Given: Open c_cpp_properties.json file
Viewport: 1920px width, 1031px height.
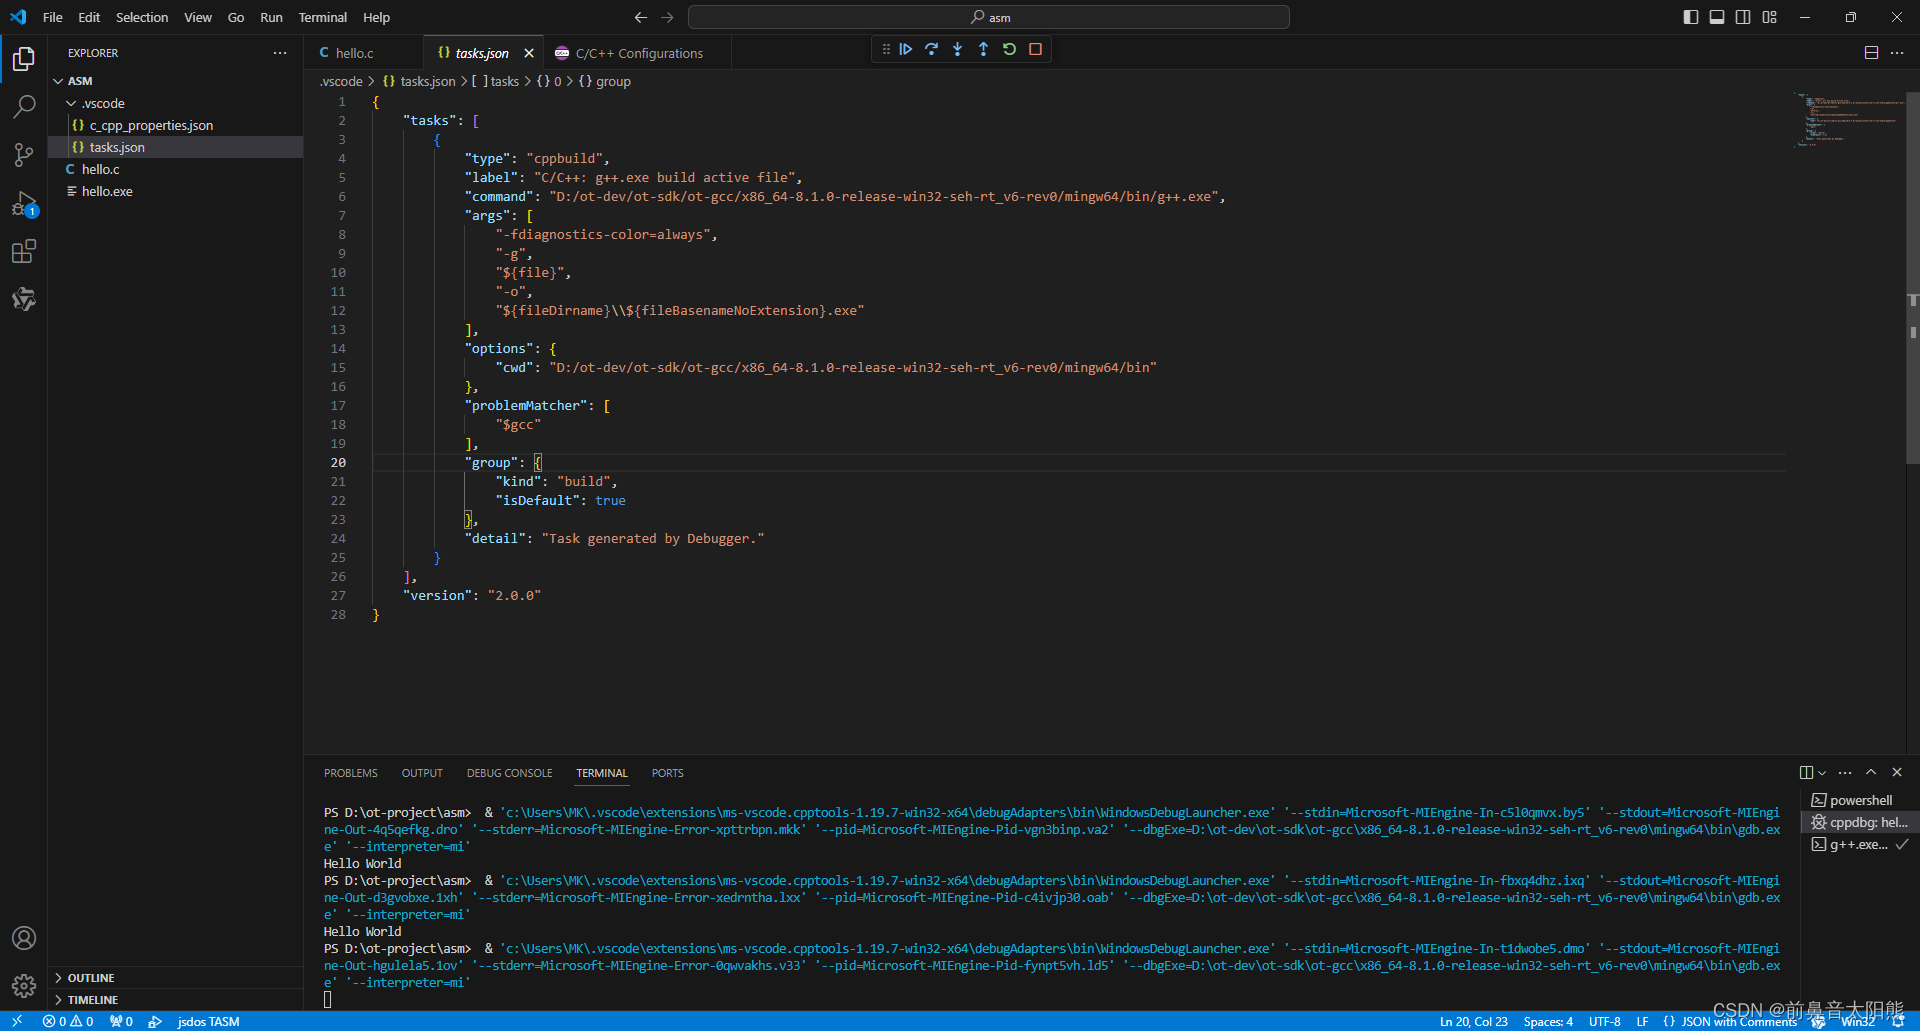Looking at the screenshot, I should [x=175, y=125].
